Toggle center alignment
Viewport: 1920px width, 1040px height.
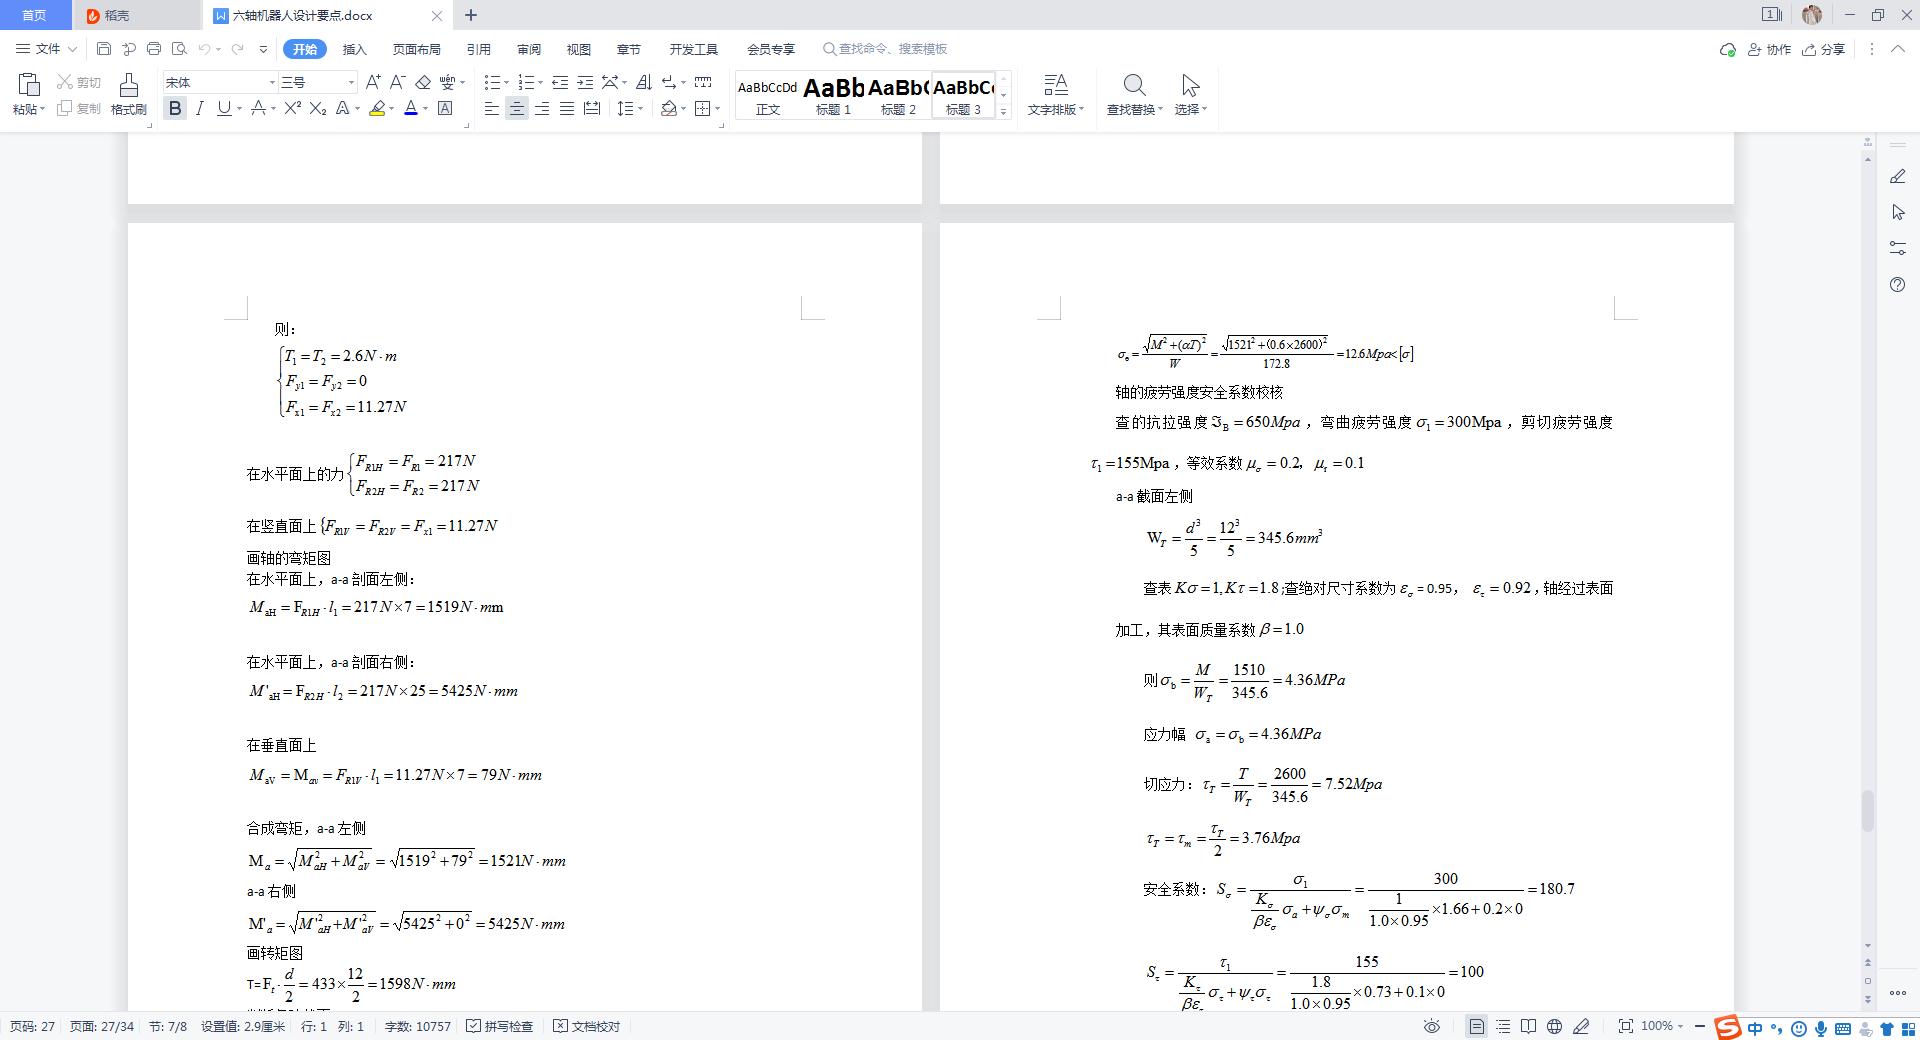click(516, 108)
